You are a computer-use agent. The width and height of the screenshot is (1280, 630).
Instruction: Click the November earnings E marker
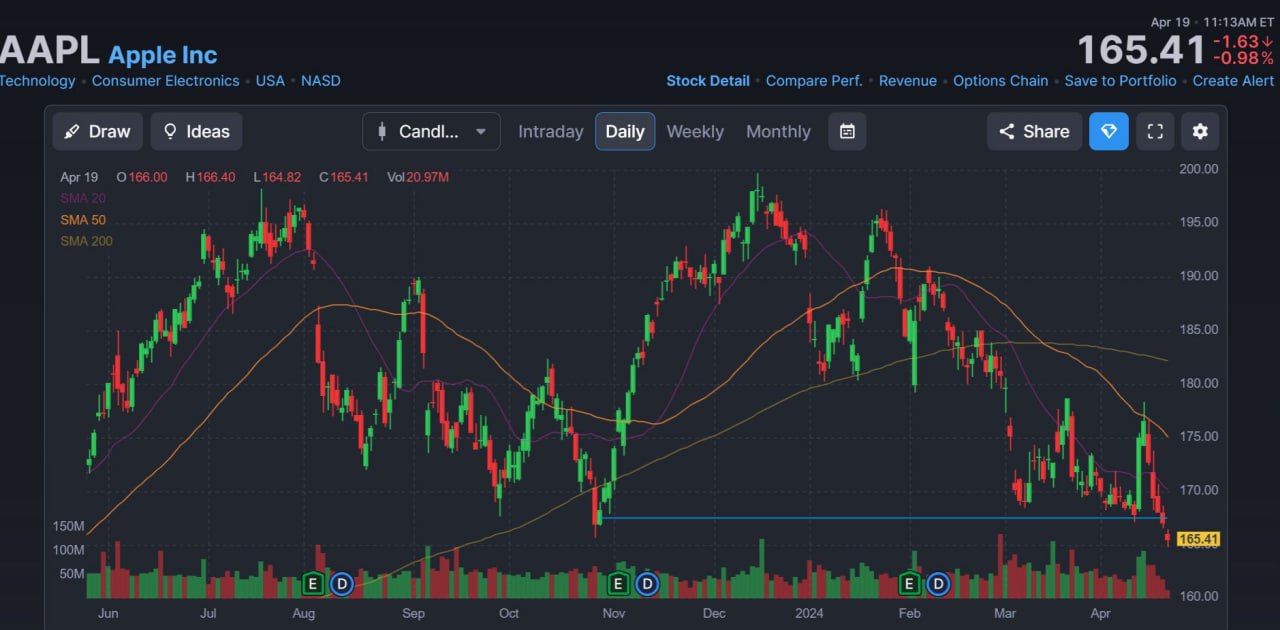pos(618,583)
